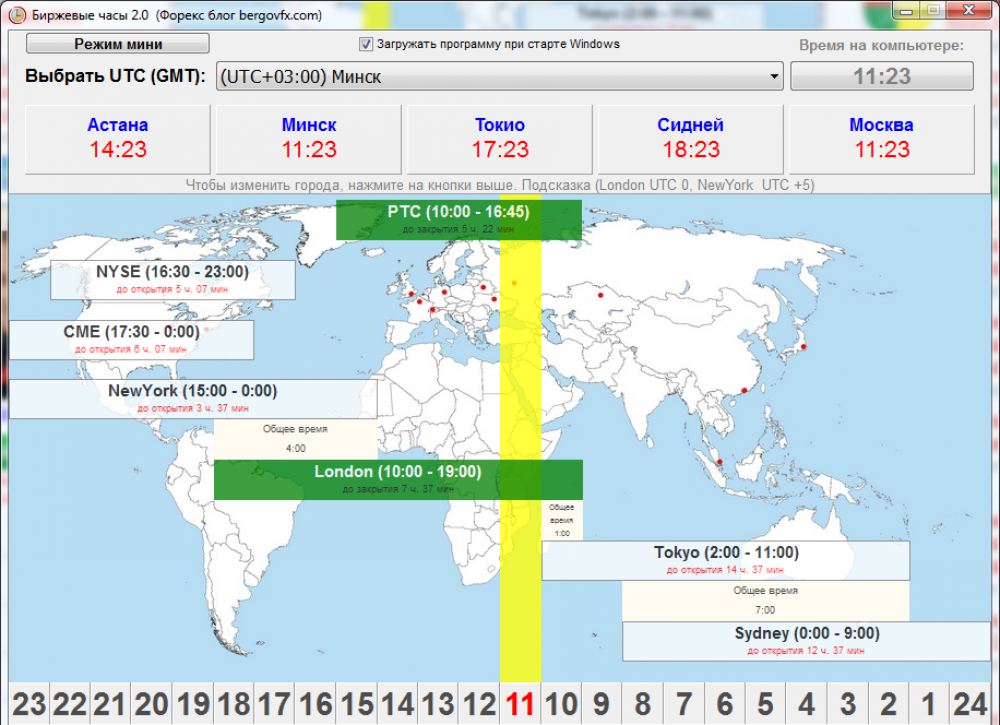Select the Tokyo (2:00 - 11:00) session box
The height and width of the screenshot is (725, 1000).
pyautogui.click(x=726, y=560)
